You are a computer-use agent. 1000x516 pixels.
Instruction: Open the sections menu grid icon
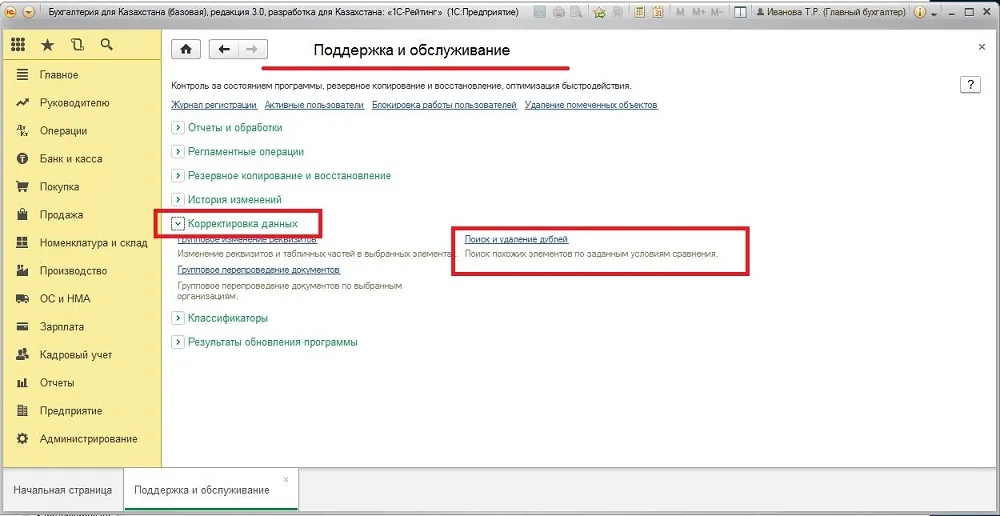click(18, 45)
